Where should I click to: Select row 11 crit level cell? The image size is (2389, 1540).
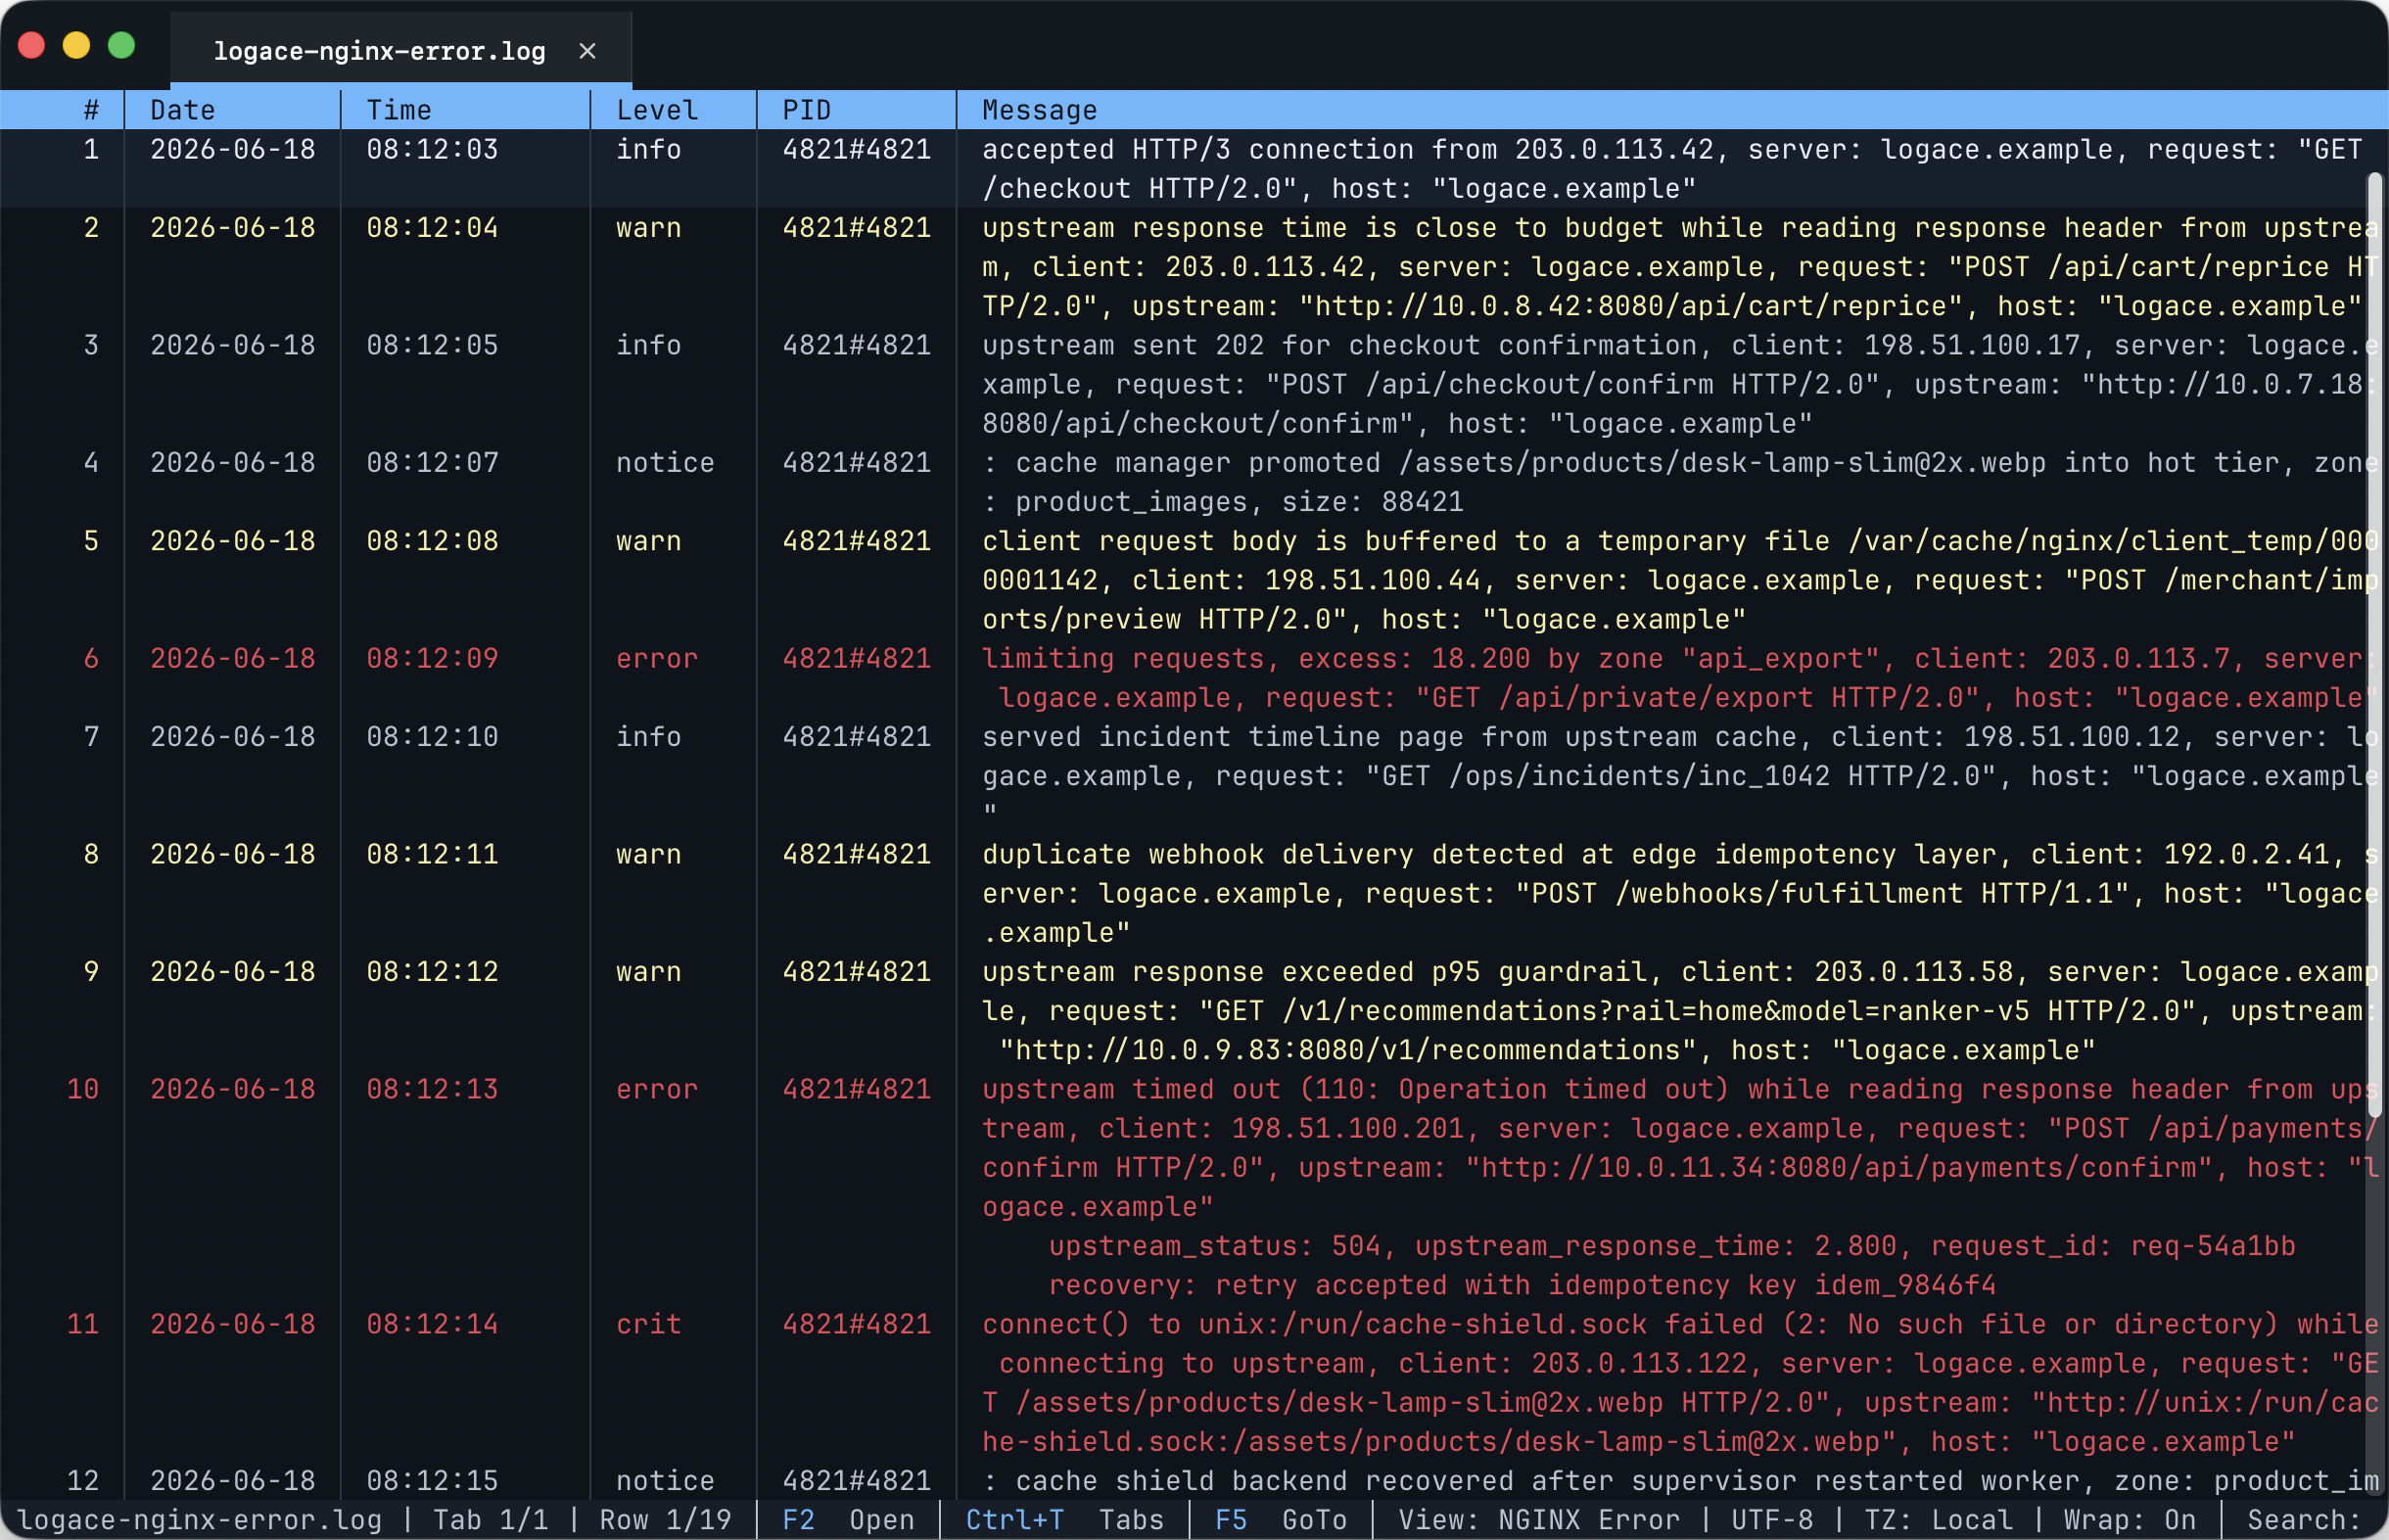649,1324
